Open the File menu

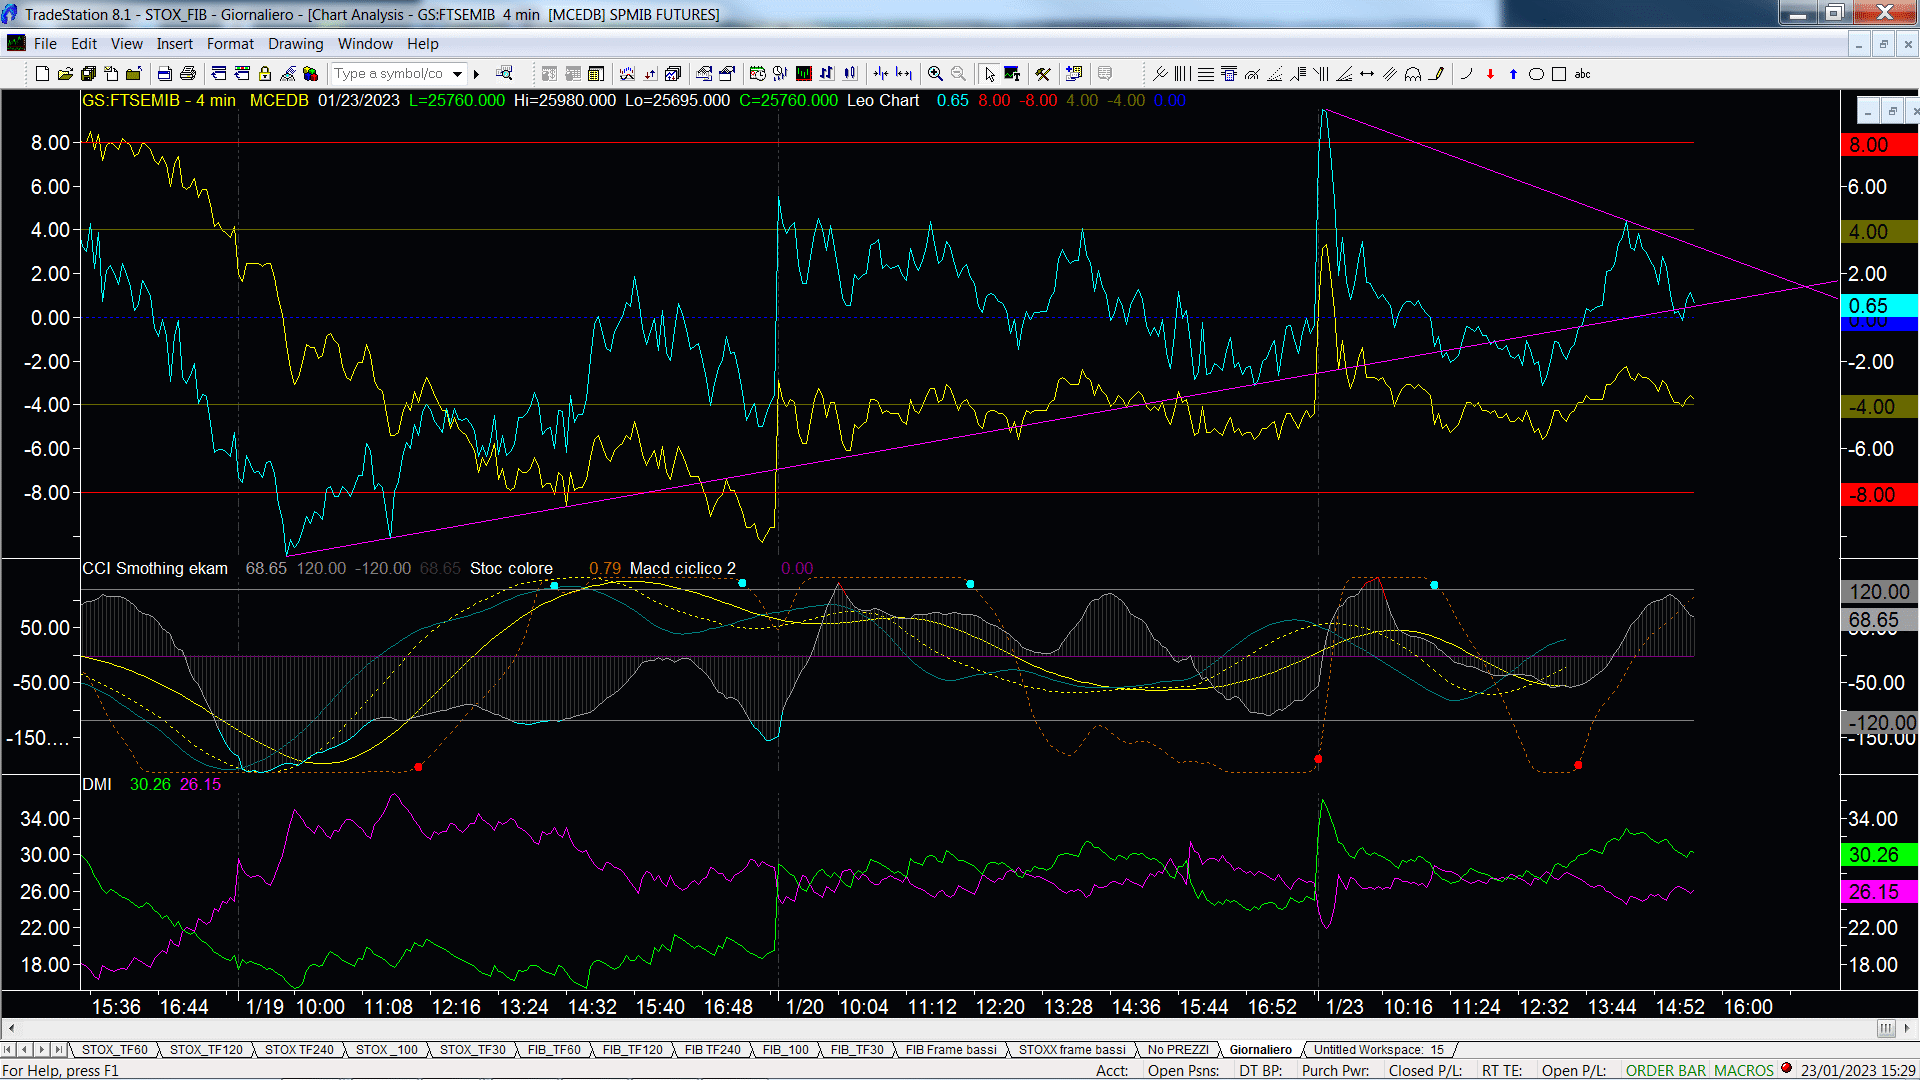click(x=45, y=44)
